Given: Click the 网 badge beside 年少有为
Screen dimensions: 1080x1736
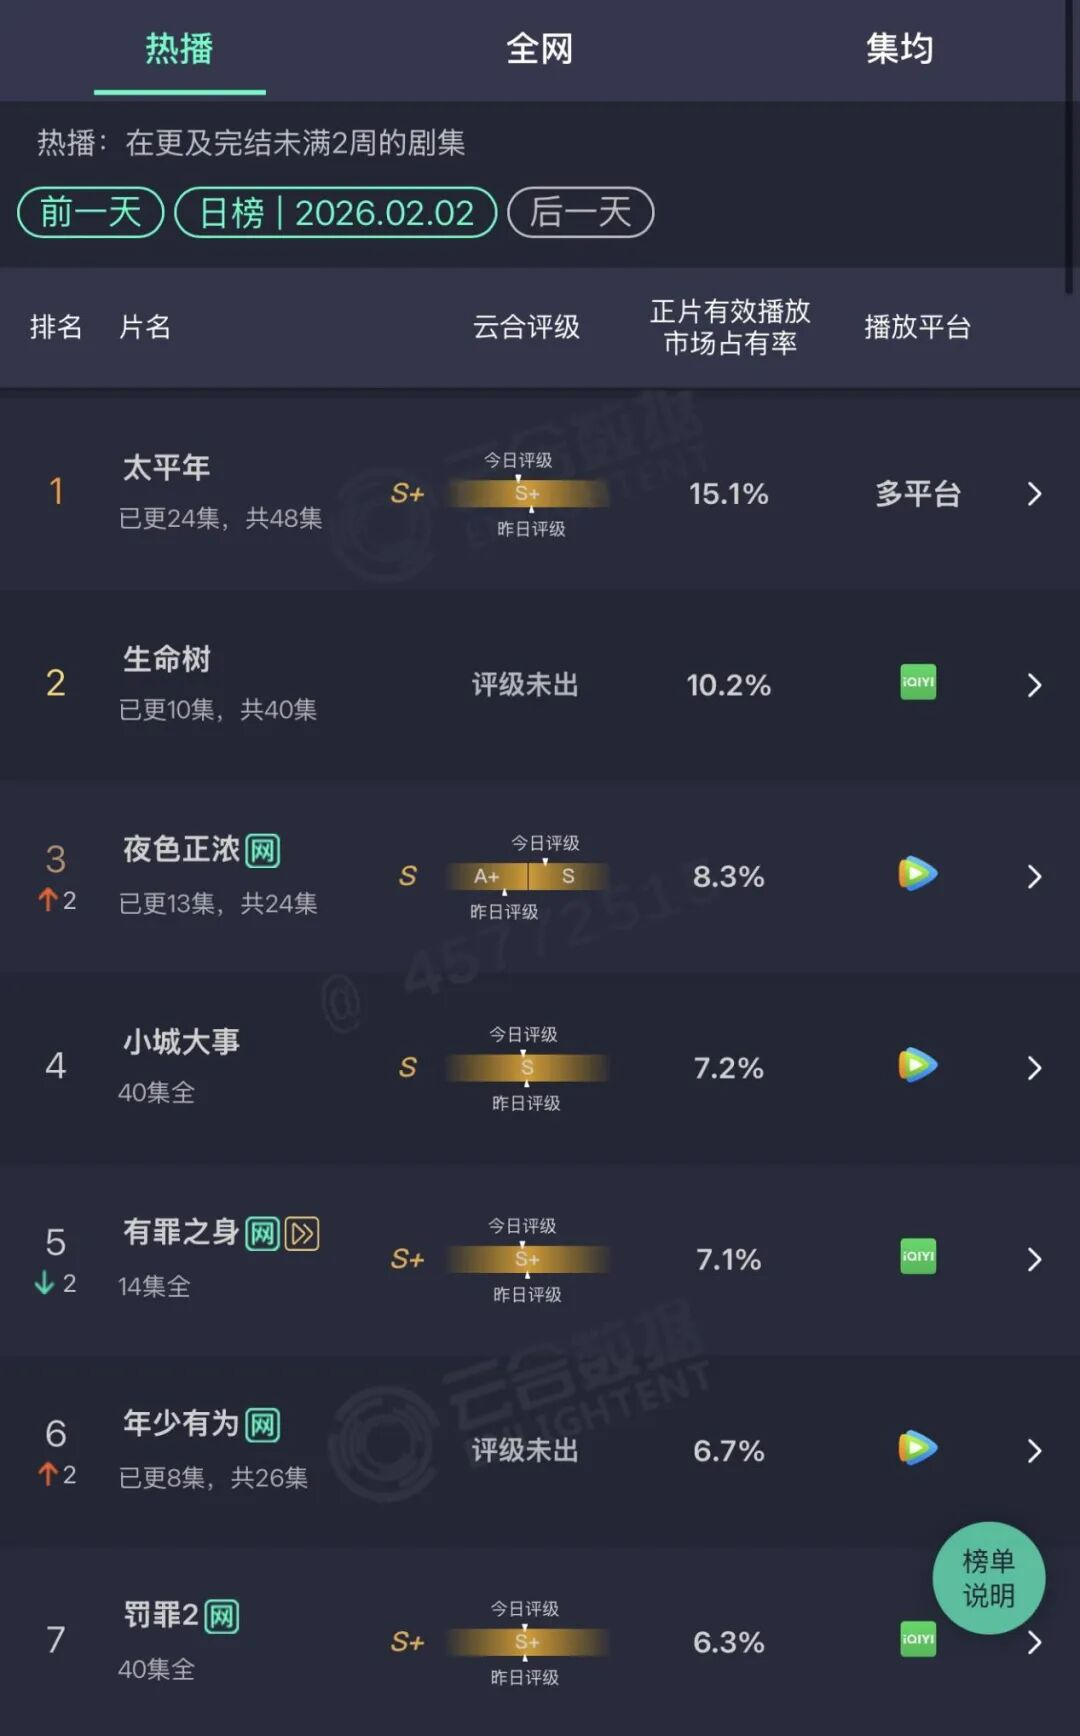Looking at the screenshot, I should point(262,1425).
